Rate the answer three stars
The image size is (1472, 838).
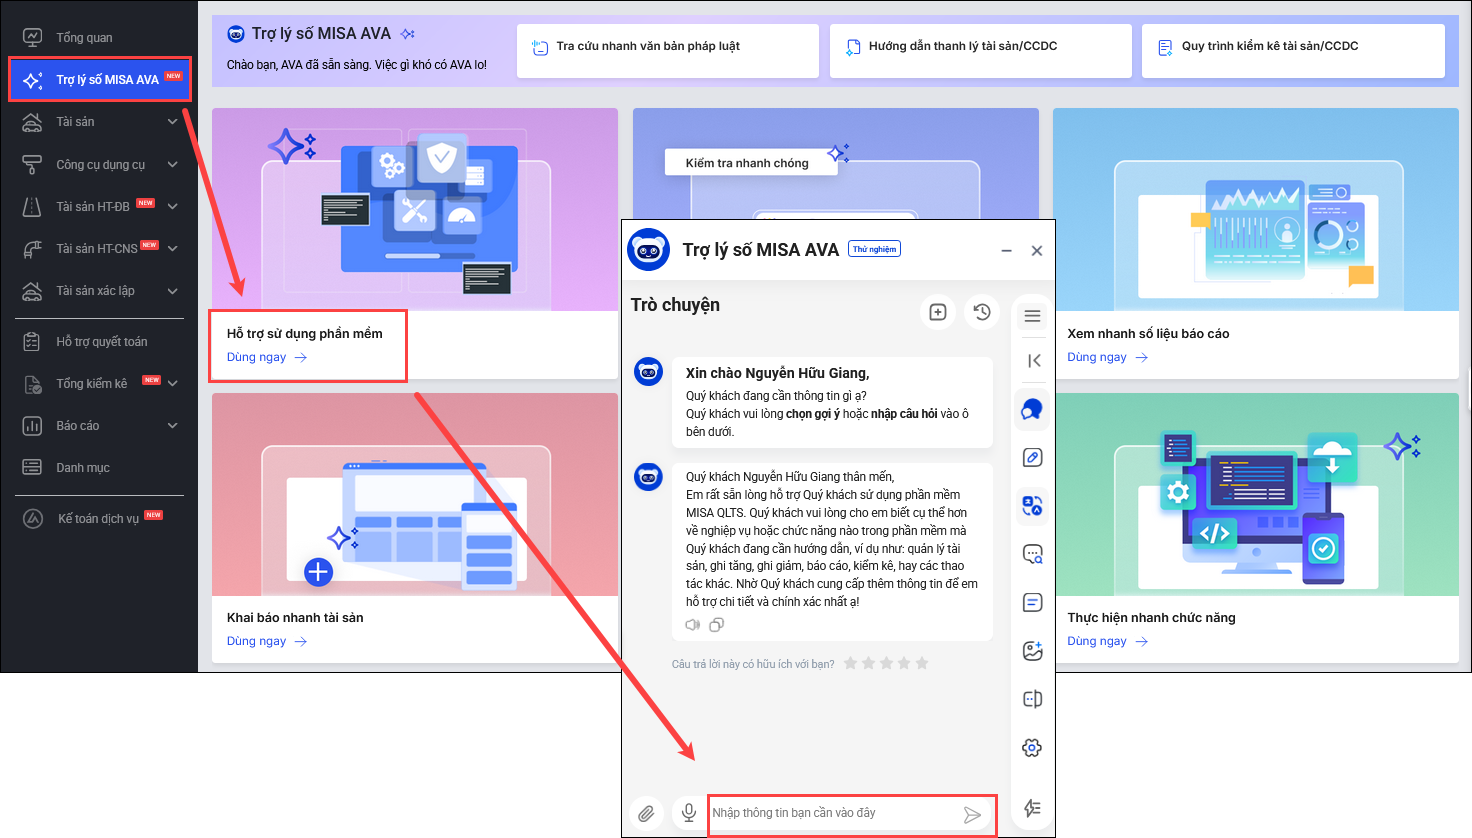point(886,663)
